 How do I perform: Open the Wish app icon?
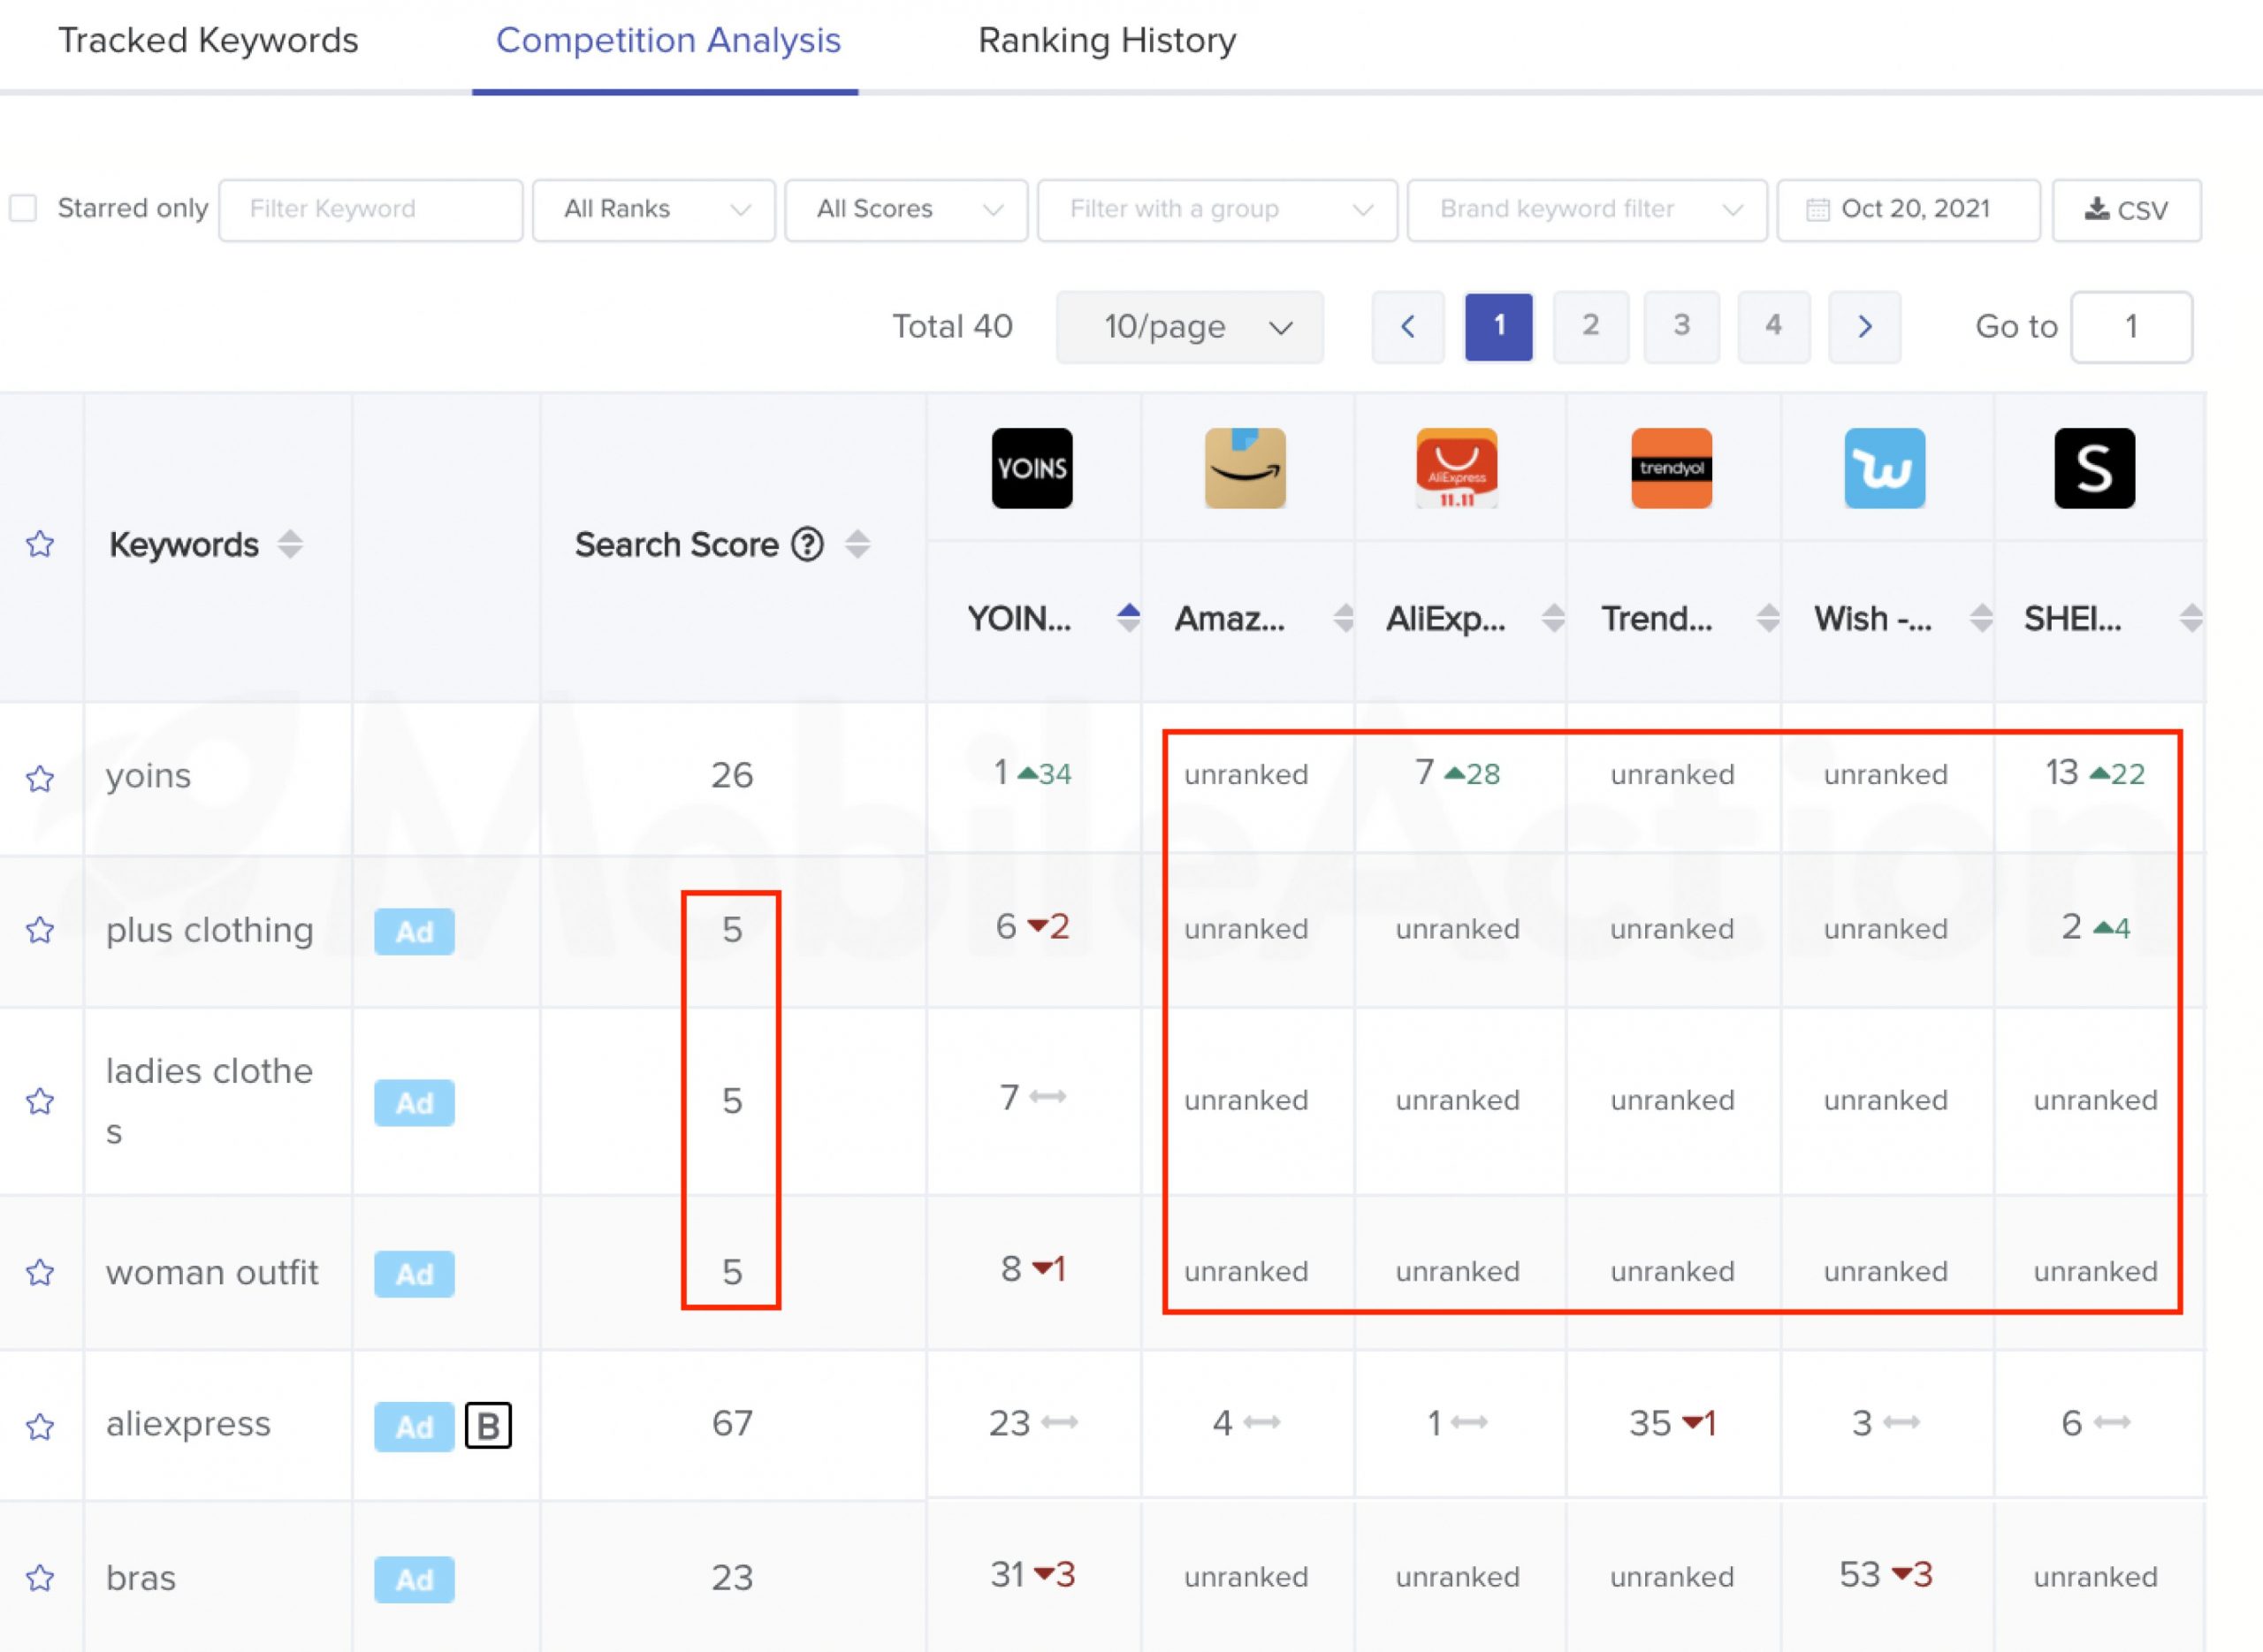point(1884,469)
